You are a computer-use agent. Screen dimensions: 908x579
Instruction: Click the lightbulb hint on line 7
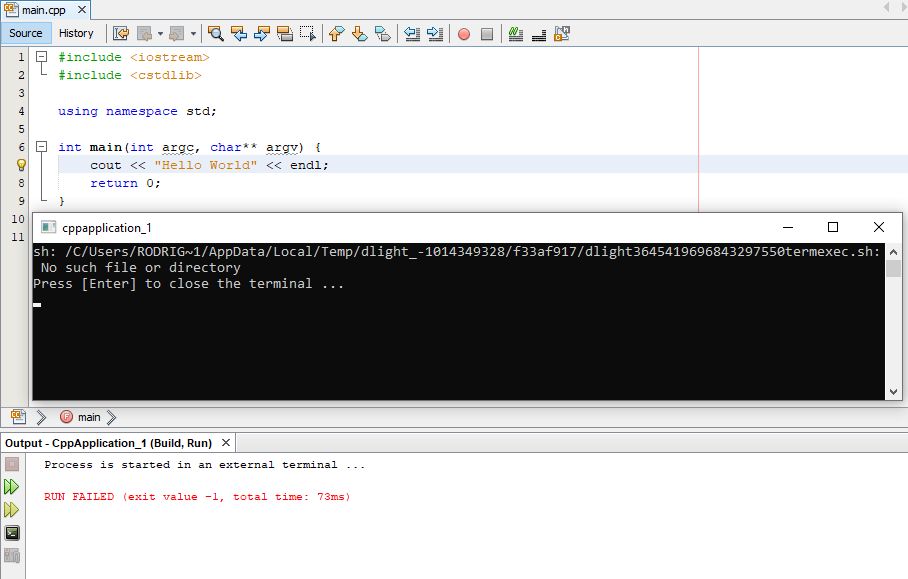click(21, 165)
